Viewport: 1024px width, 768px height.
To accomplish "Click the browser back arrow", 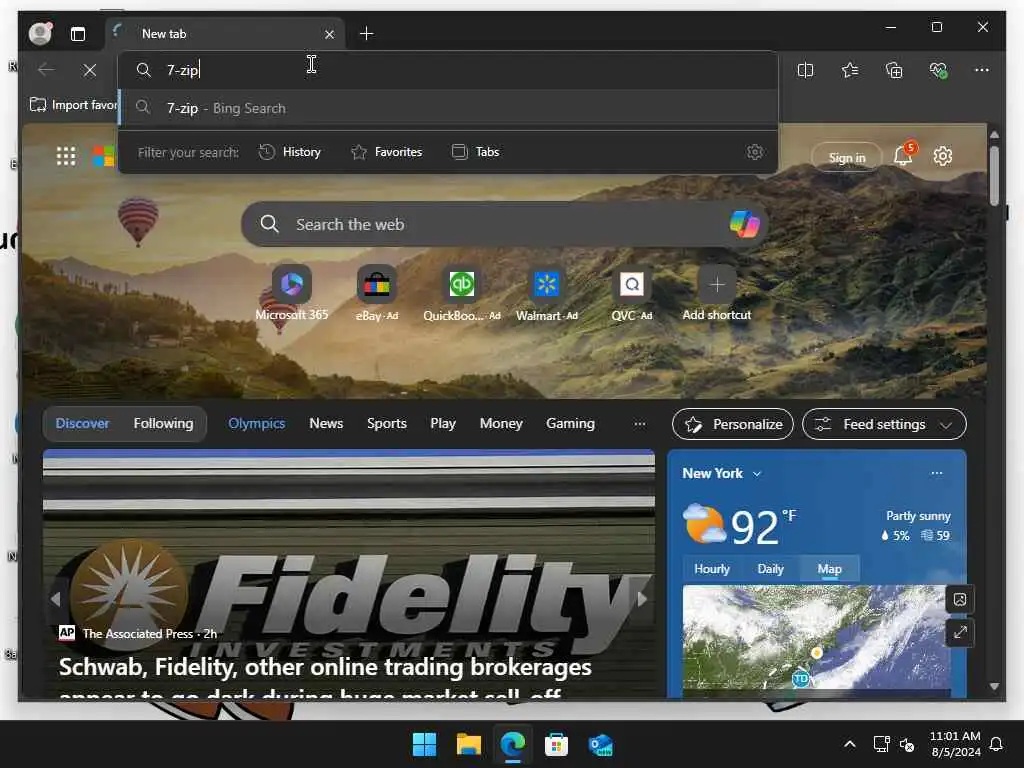I will tap(46, 70).
